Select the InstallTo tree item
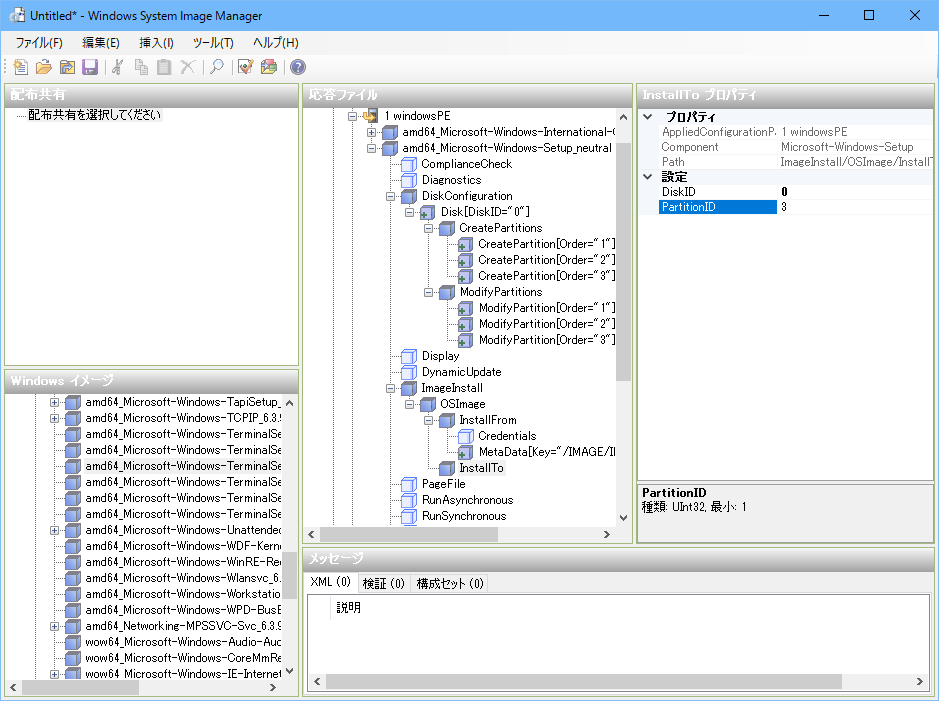The image size is (939, 701). [x=481, y=468]
